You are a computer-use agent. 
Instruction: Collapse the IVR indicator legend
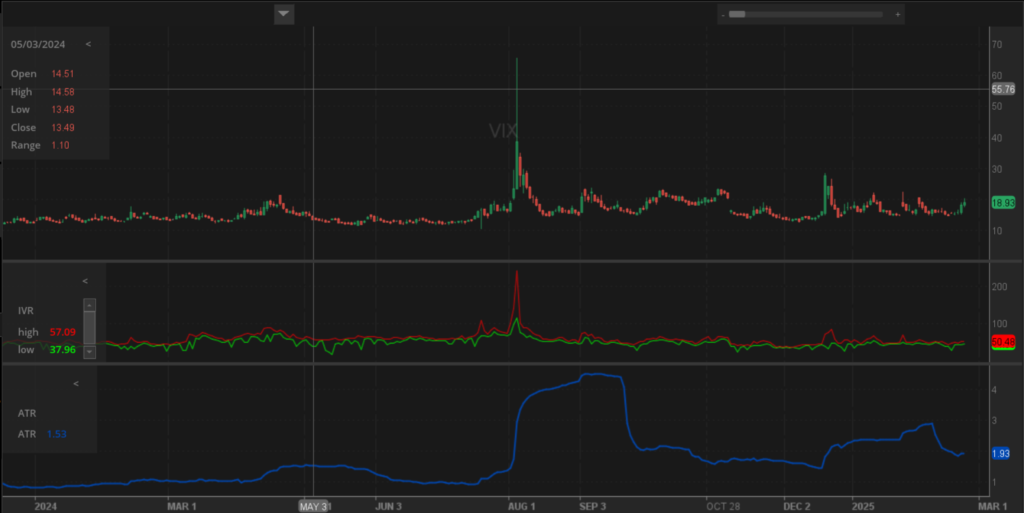85,281
